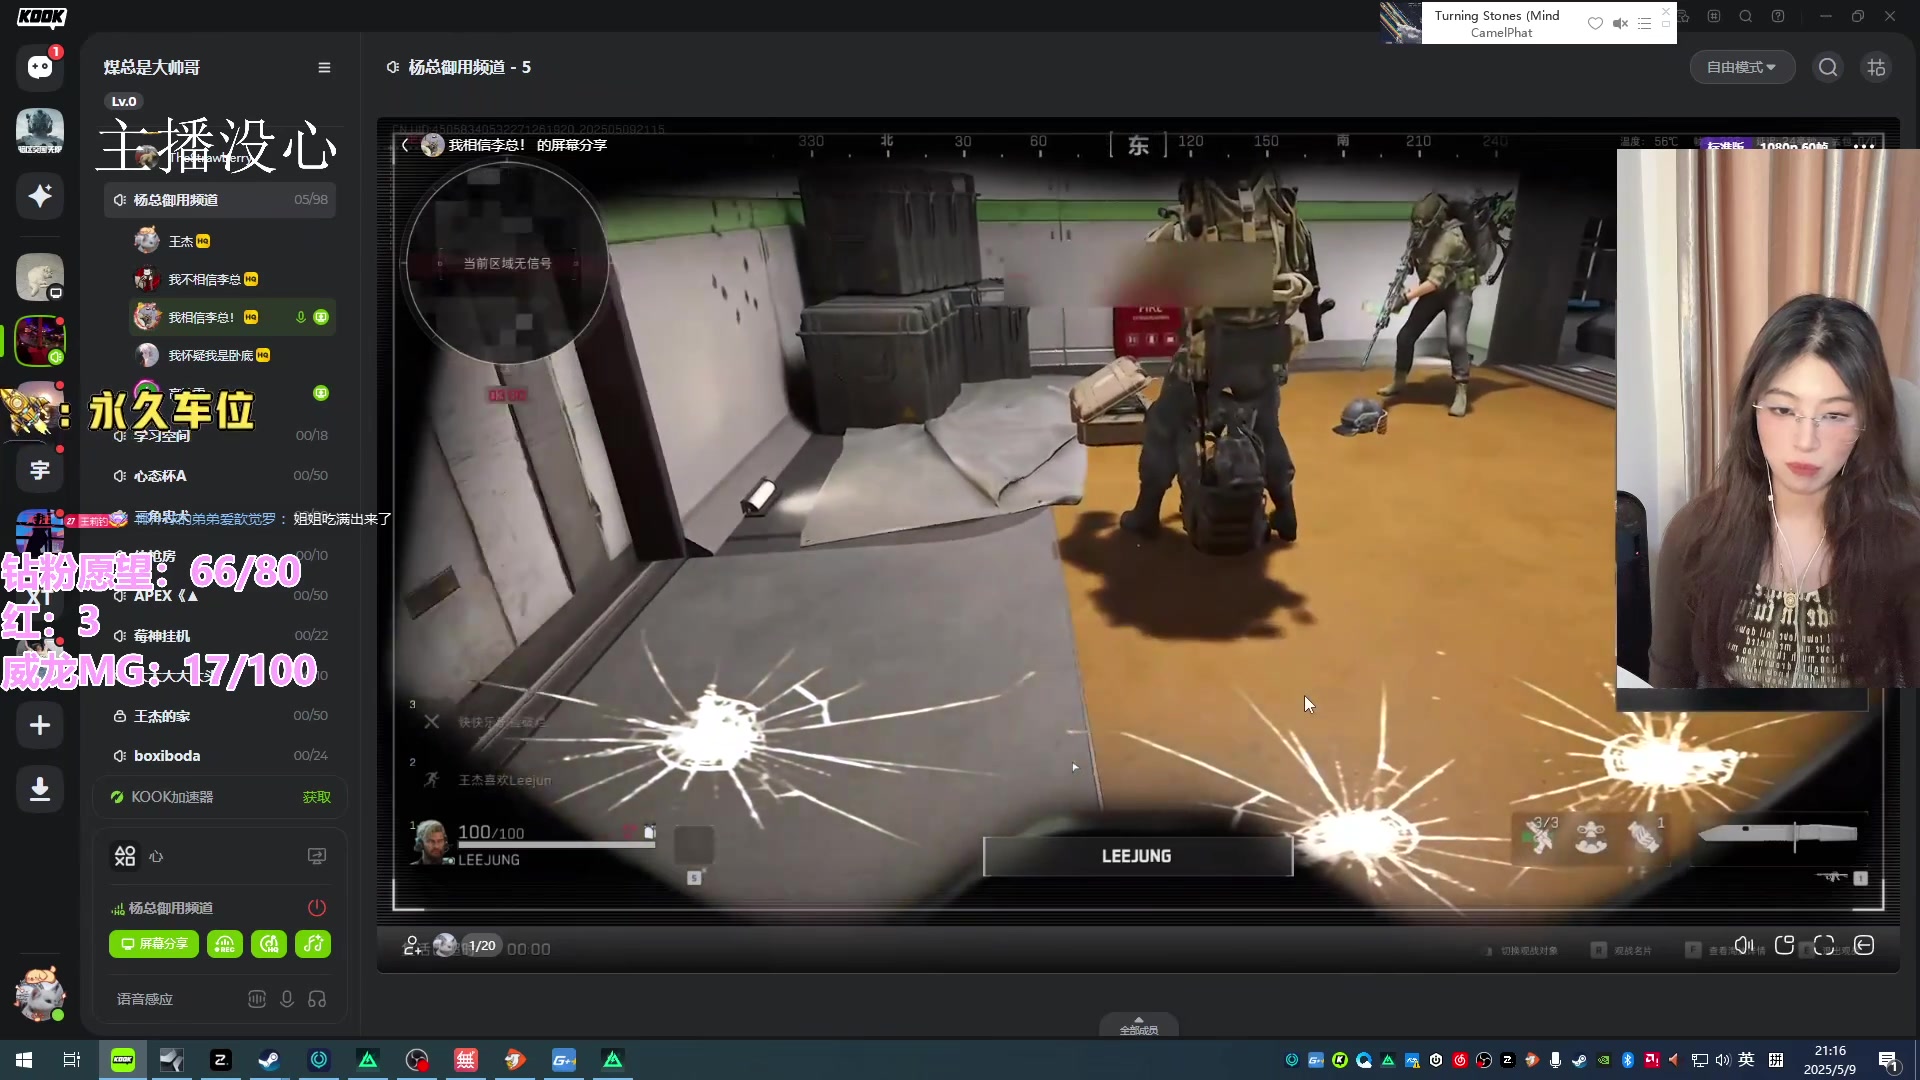Toggle the voice waveform noise icon
This screenshot has height=1080, width=1920.
click(x=257, y=999)
